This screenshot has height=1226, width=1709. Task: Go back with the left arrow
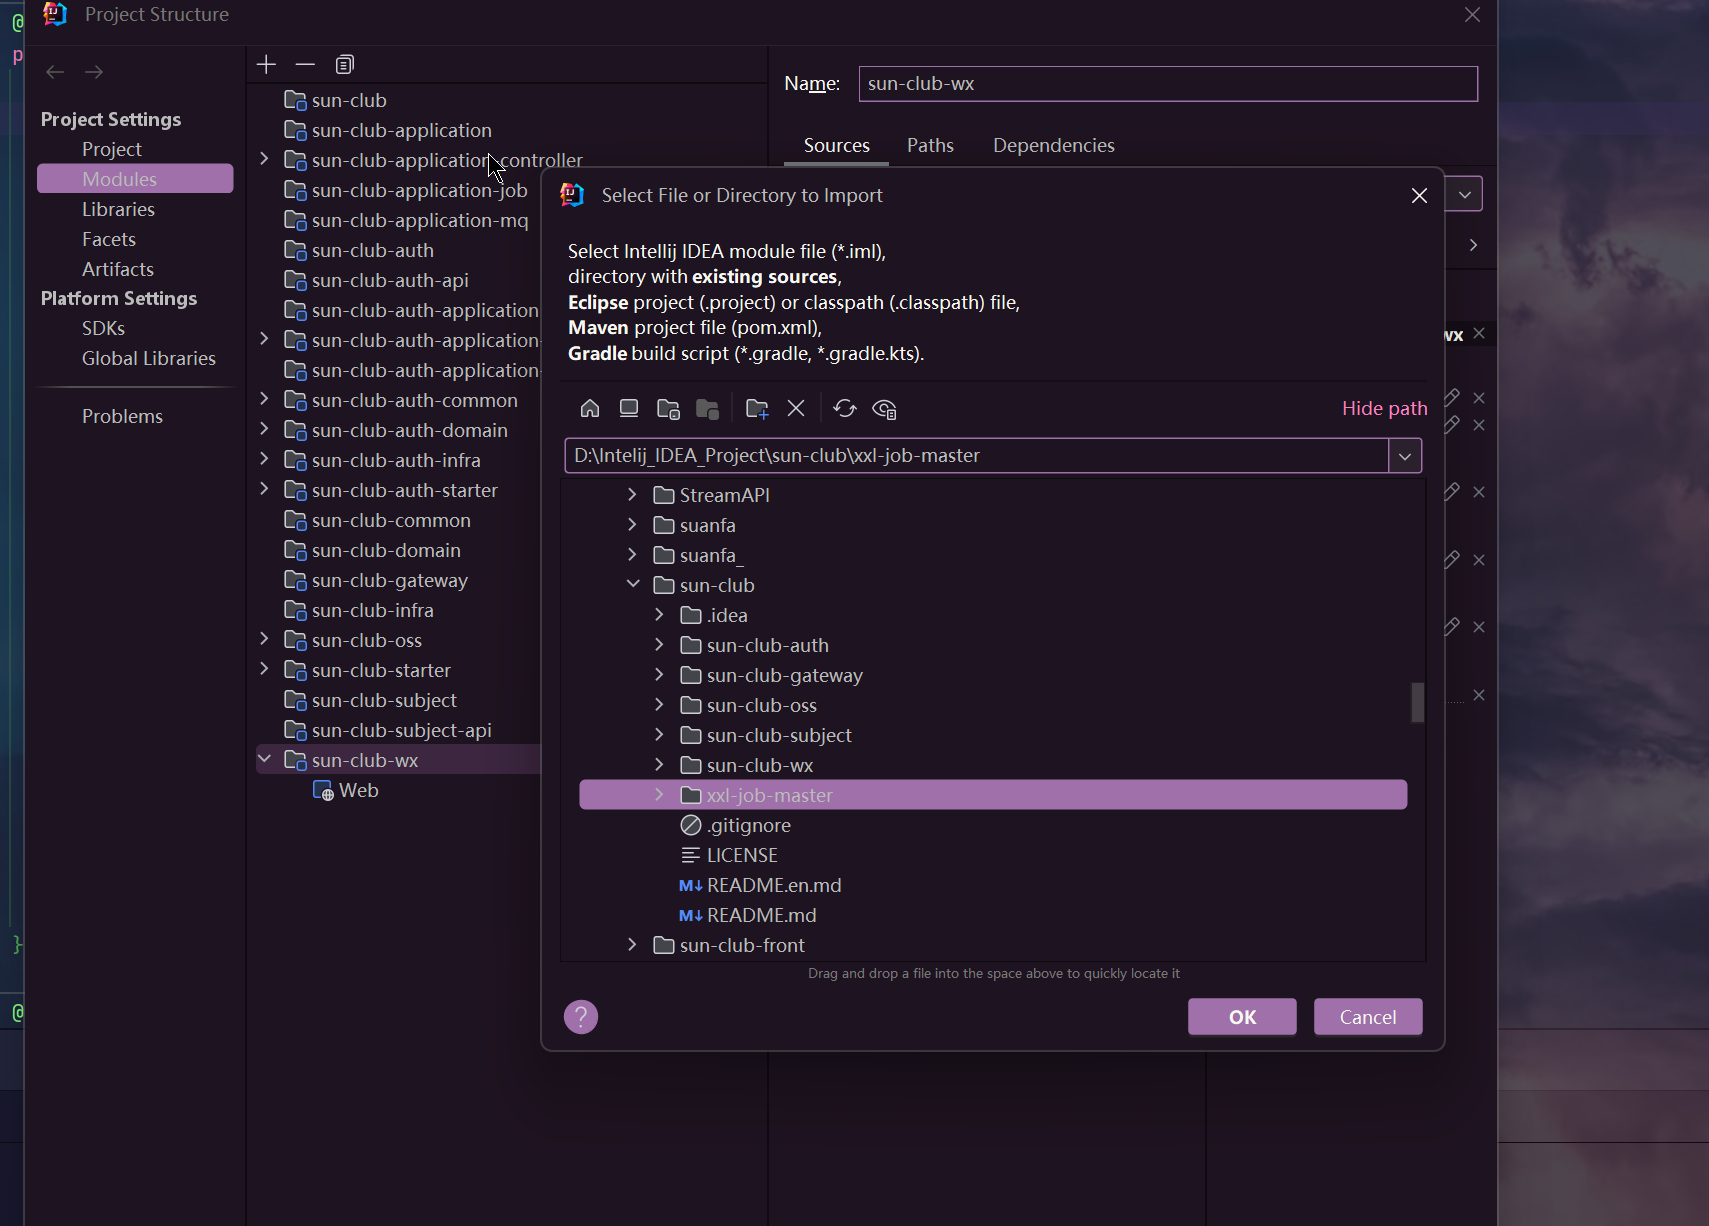pyautogui.click(x=55, y=72)
